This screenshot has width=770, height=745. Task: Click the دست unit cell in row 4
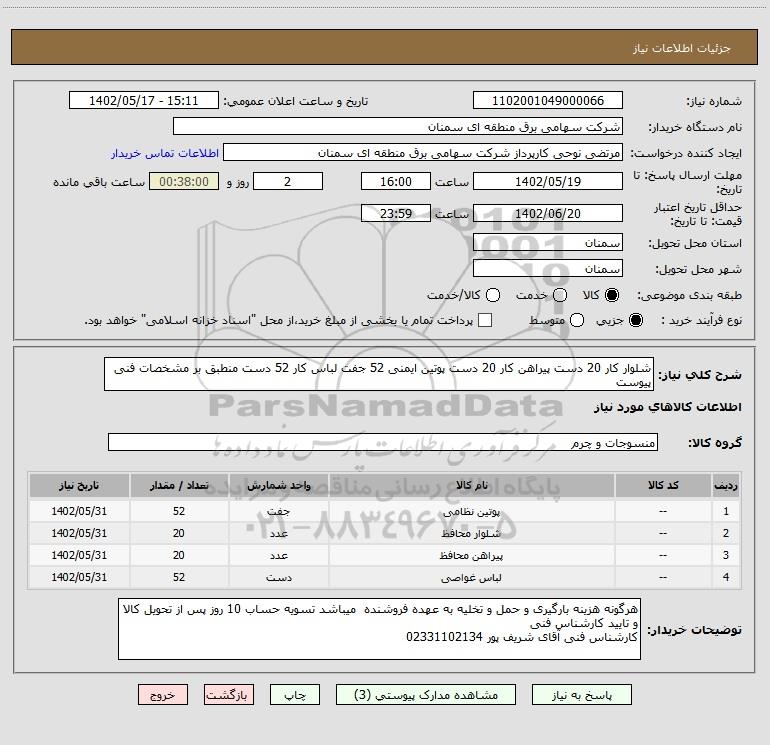[278, 578]
